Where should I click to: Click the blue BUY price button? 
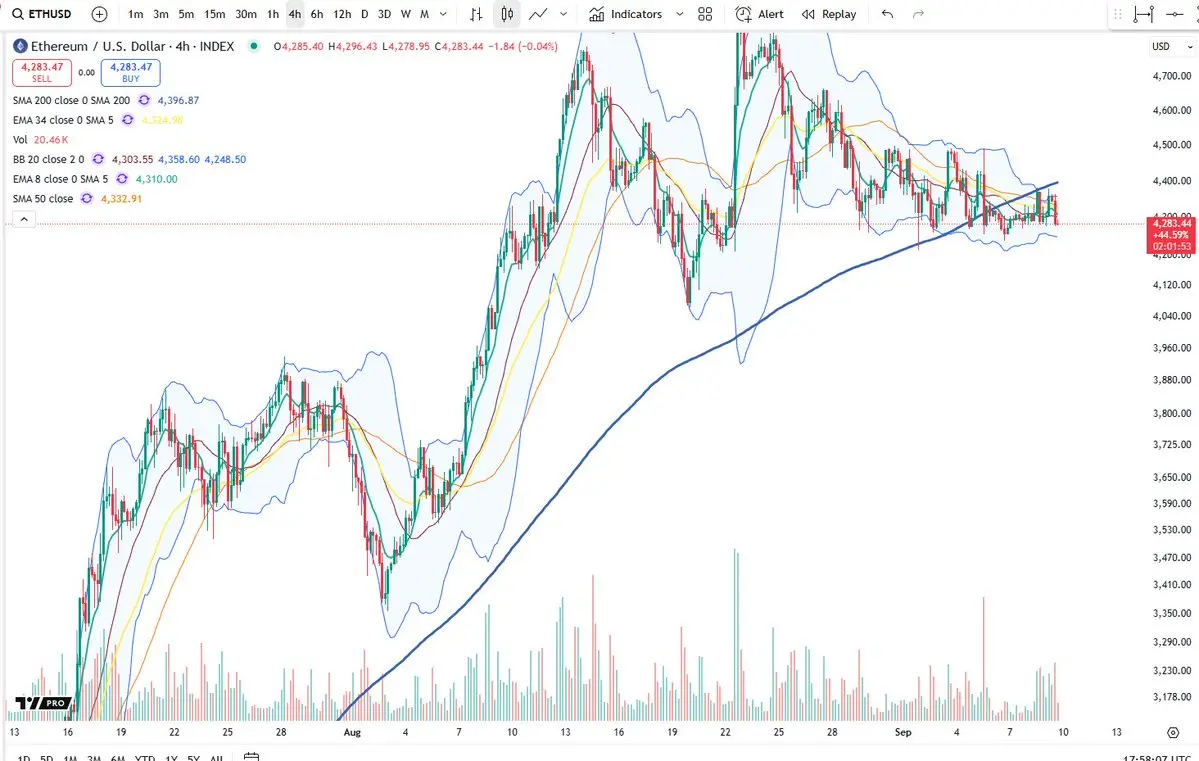[131, 73]
